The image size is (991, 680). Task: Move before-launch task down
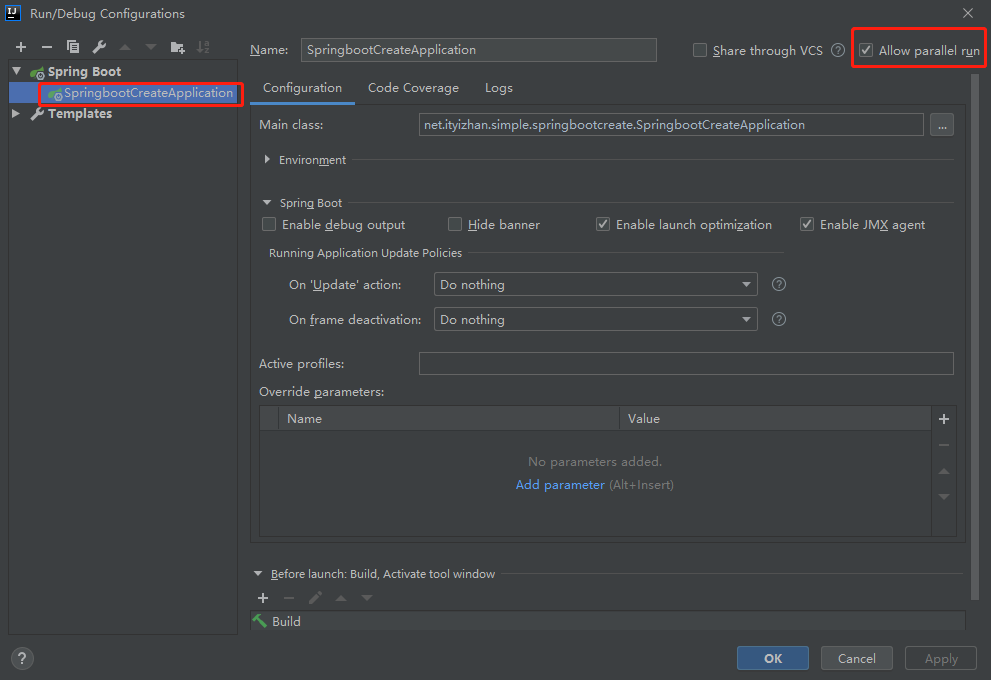pyautogui.click(x=367, y=598)
